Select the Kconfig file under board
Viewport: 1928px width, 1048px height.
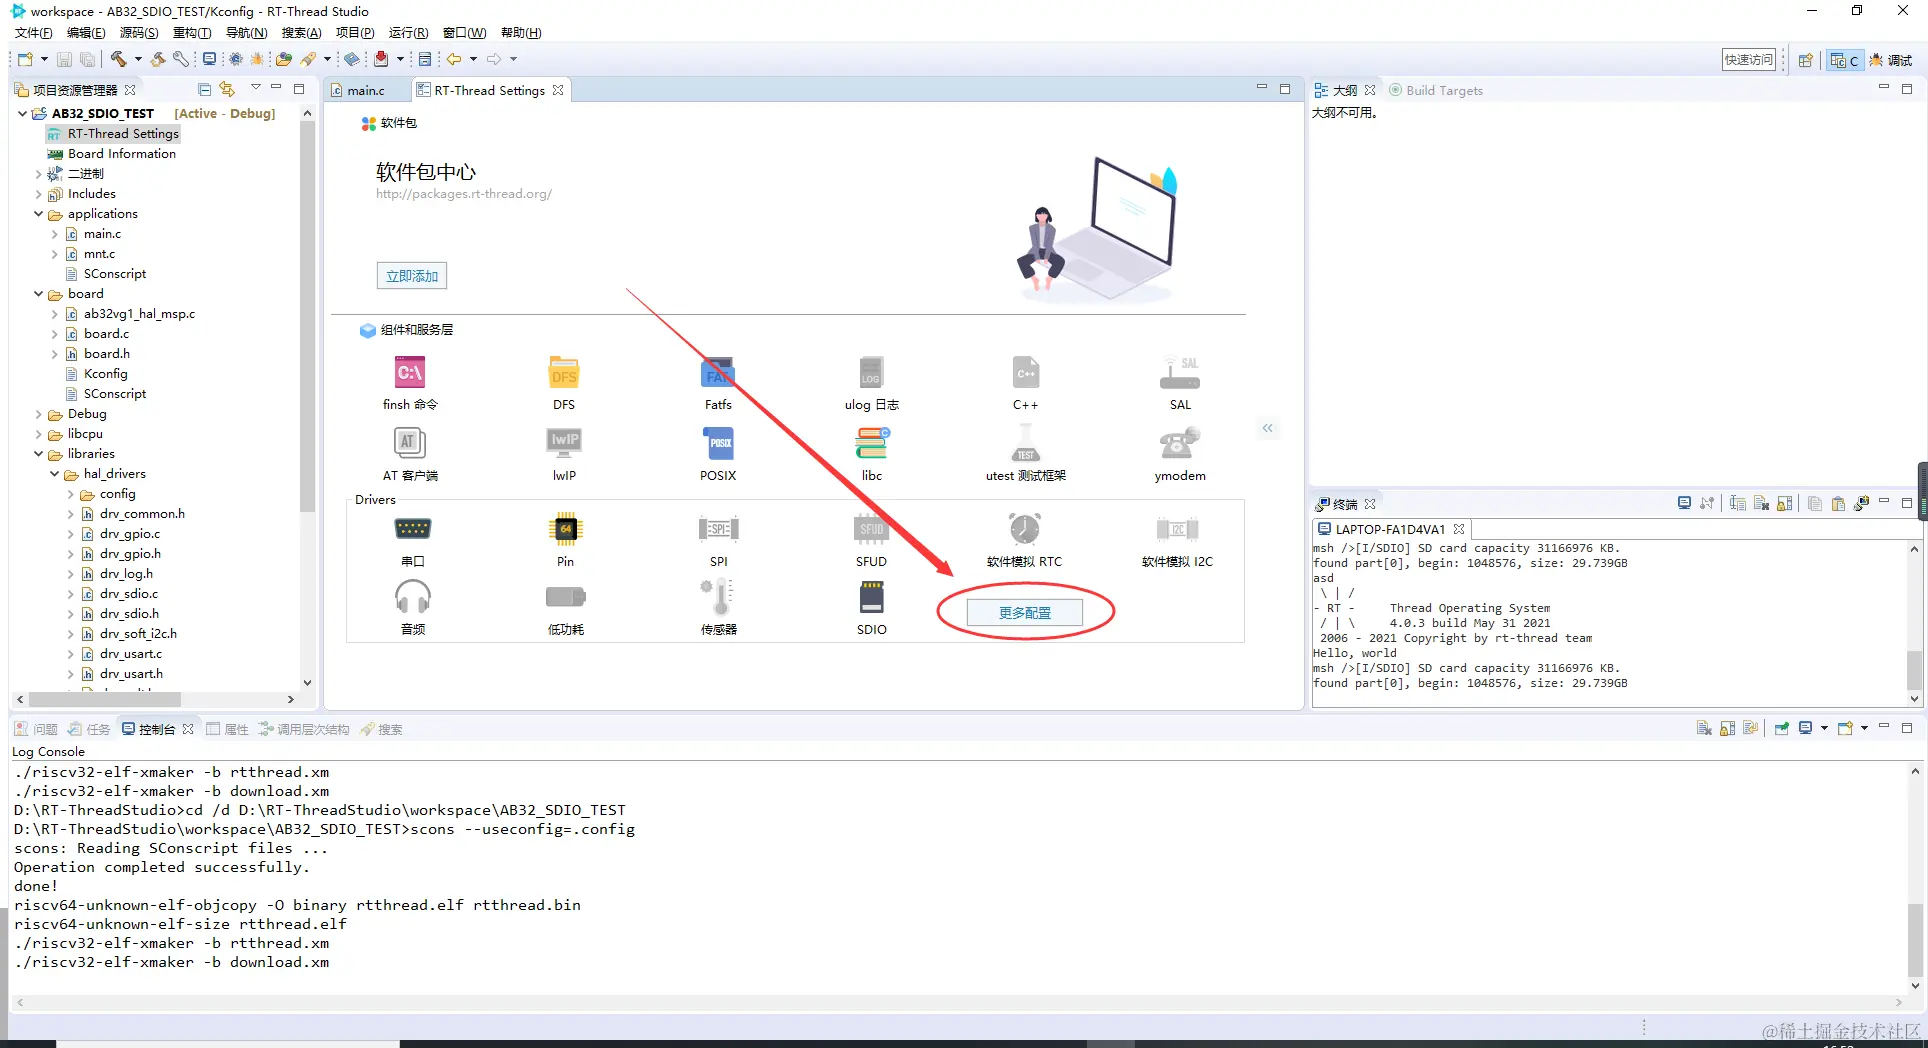[x=105, y=373]
